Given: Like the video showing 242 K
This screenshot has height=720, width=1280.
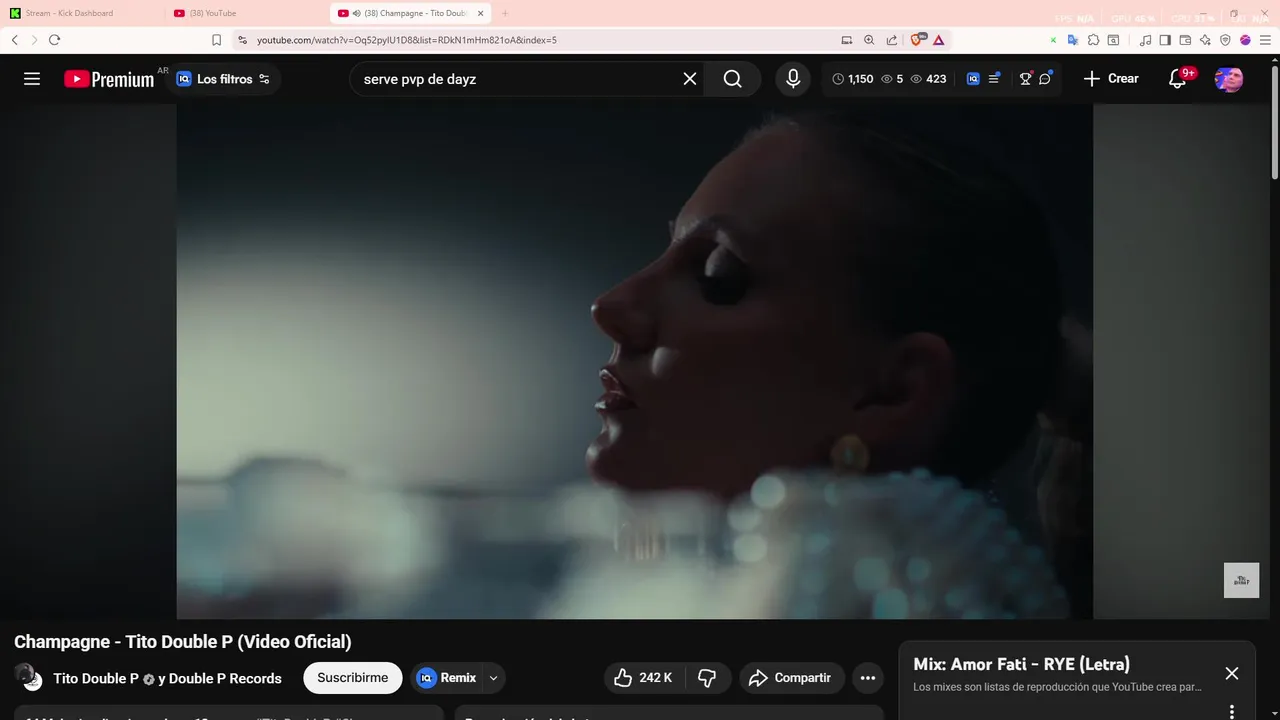Looking at the screenshot, I should (x=642, y=678).
